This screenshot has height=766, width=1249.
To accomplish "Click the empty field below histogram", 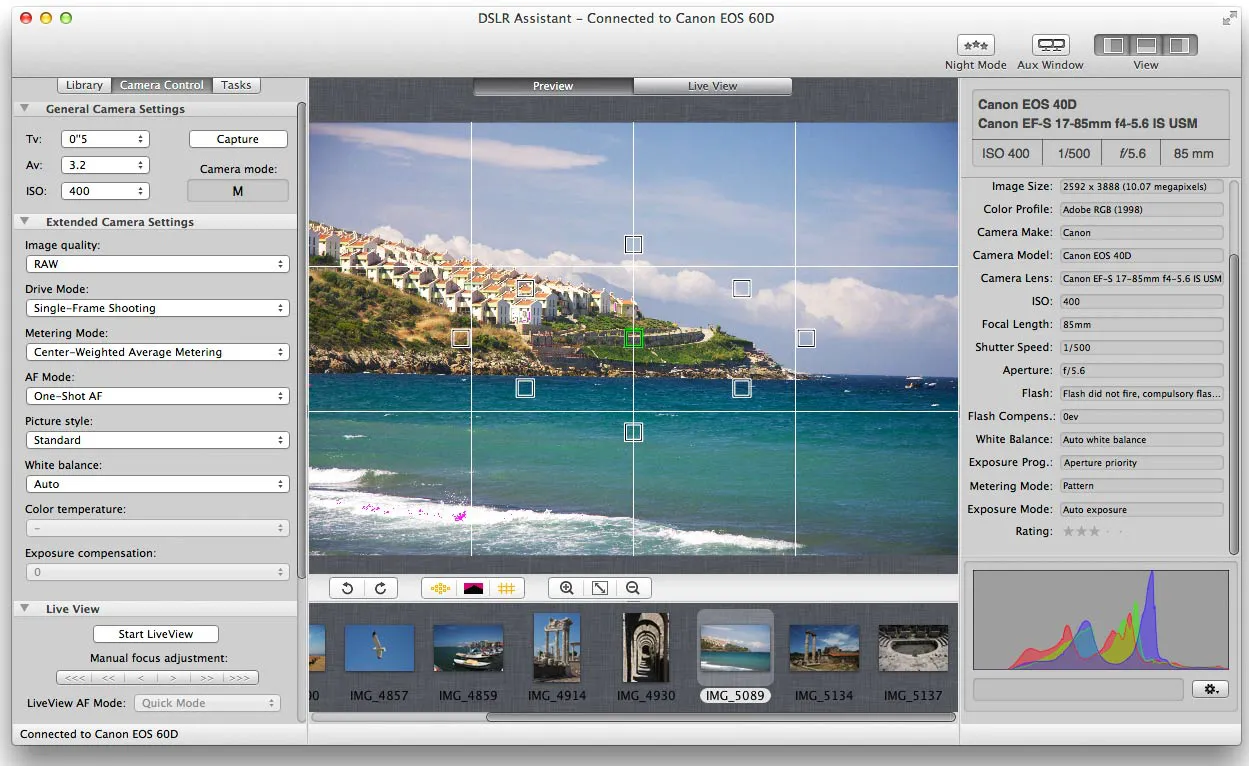I will pos(1078,689).
